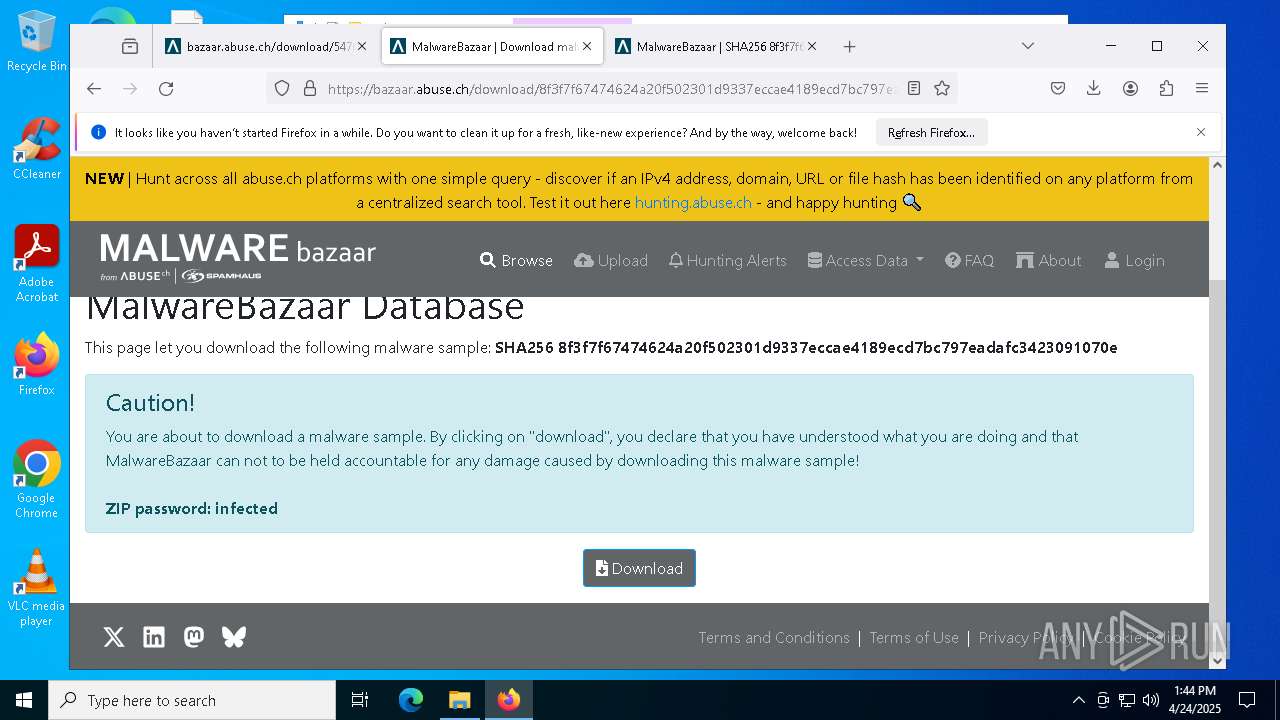Open the X (Twitter) social link
The image size is (1280, 720).
pyautogui.click(x=114, y=637)
